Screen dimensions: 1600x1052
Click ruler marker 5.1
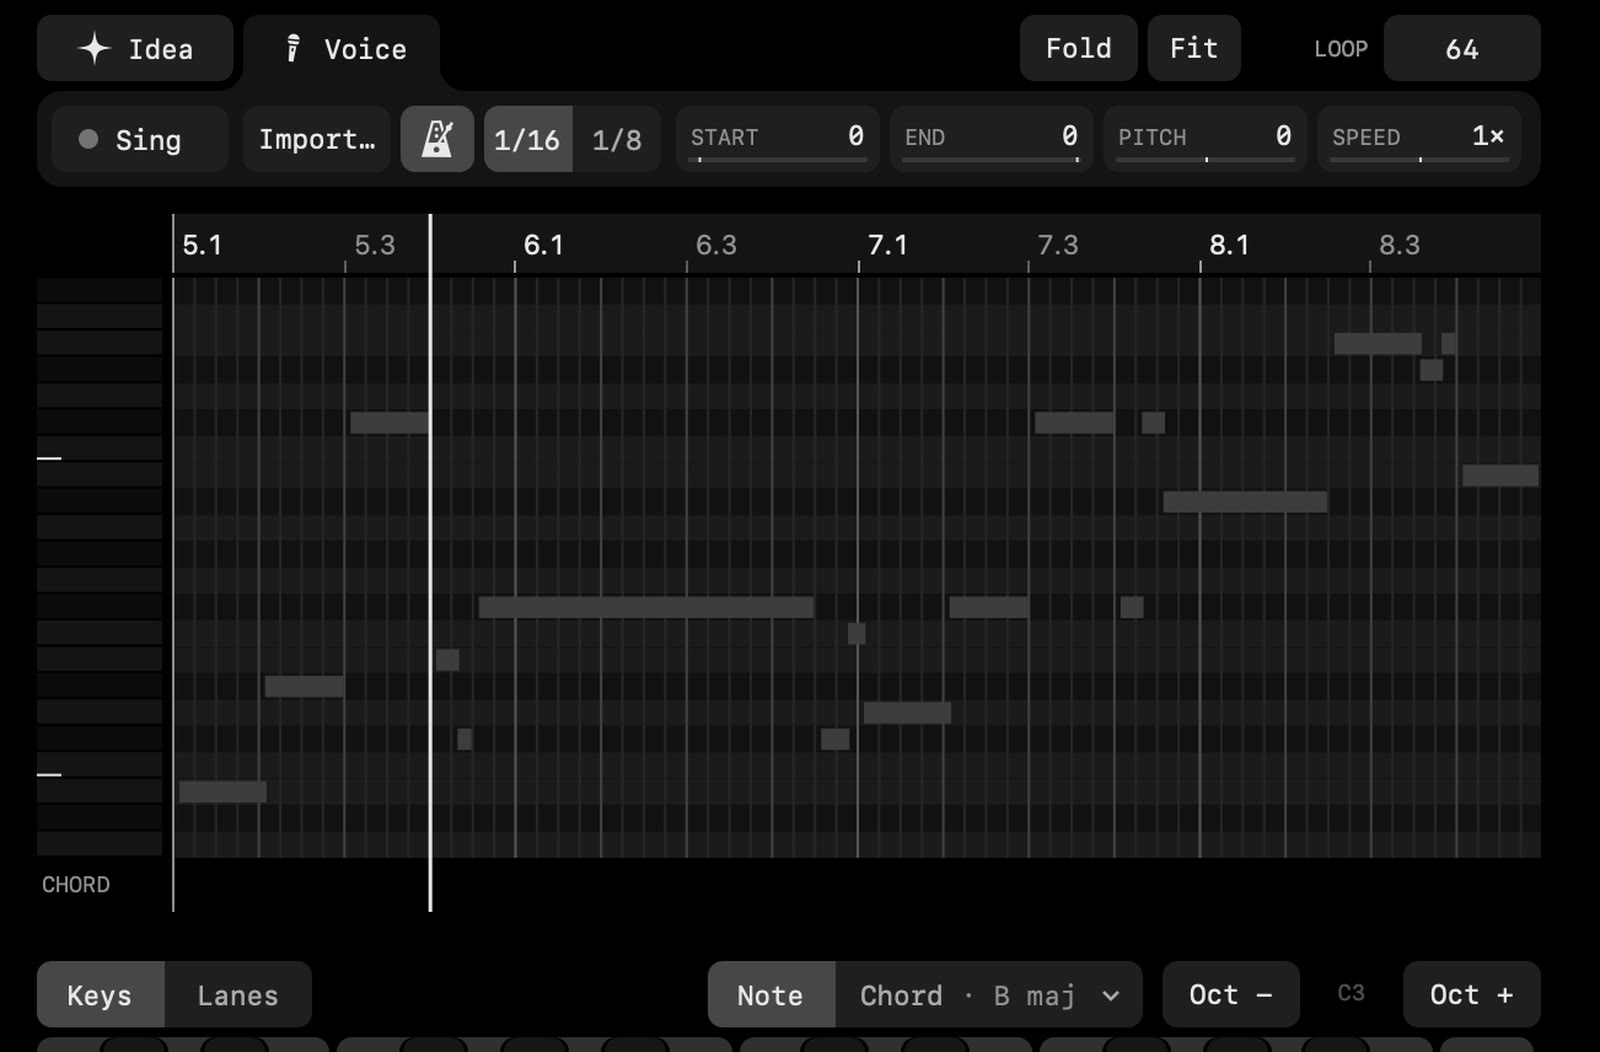(202, 245)
